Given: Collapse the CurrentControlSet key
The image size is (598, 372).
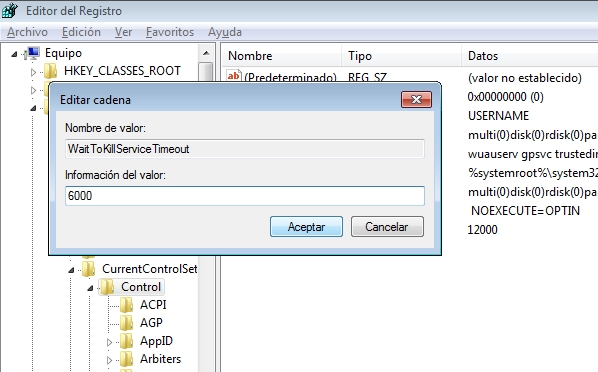Looking at the screenshot, I should [x=71, y=271].
